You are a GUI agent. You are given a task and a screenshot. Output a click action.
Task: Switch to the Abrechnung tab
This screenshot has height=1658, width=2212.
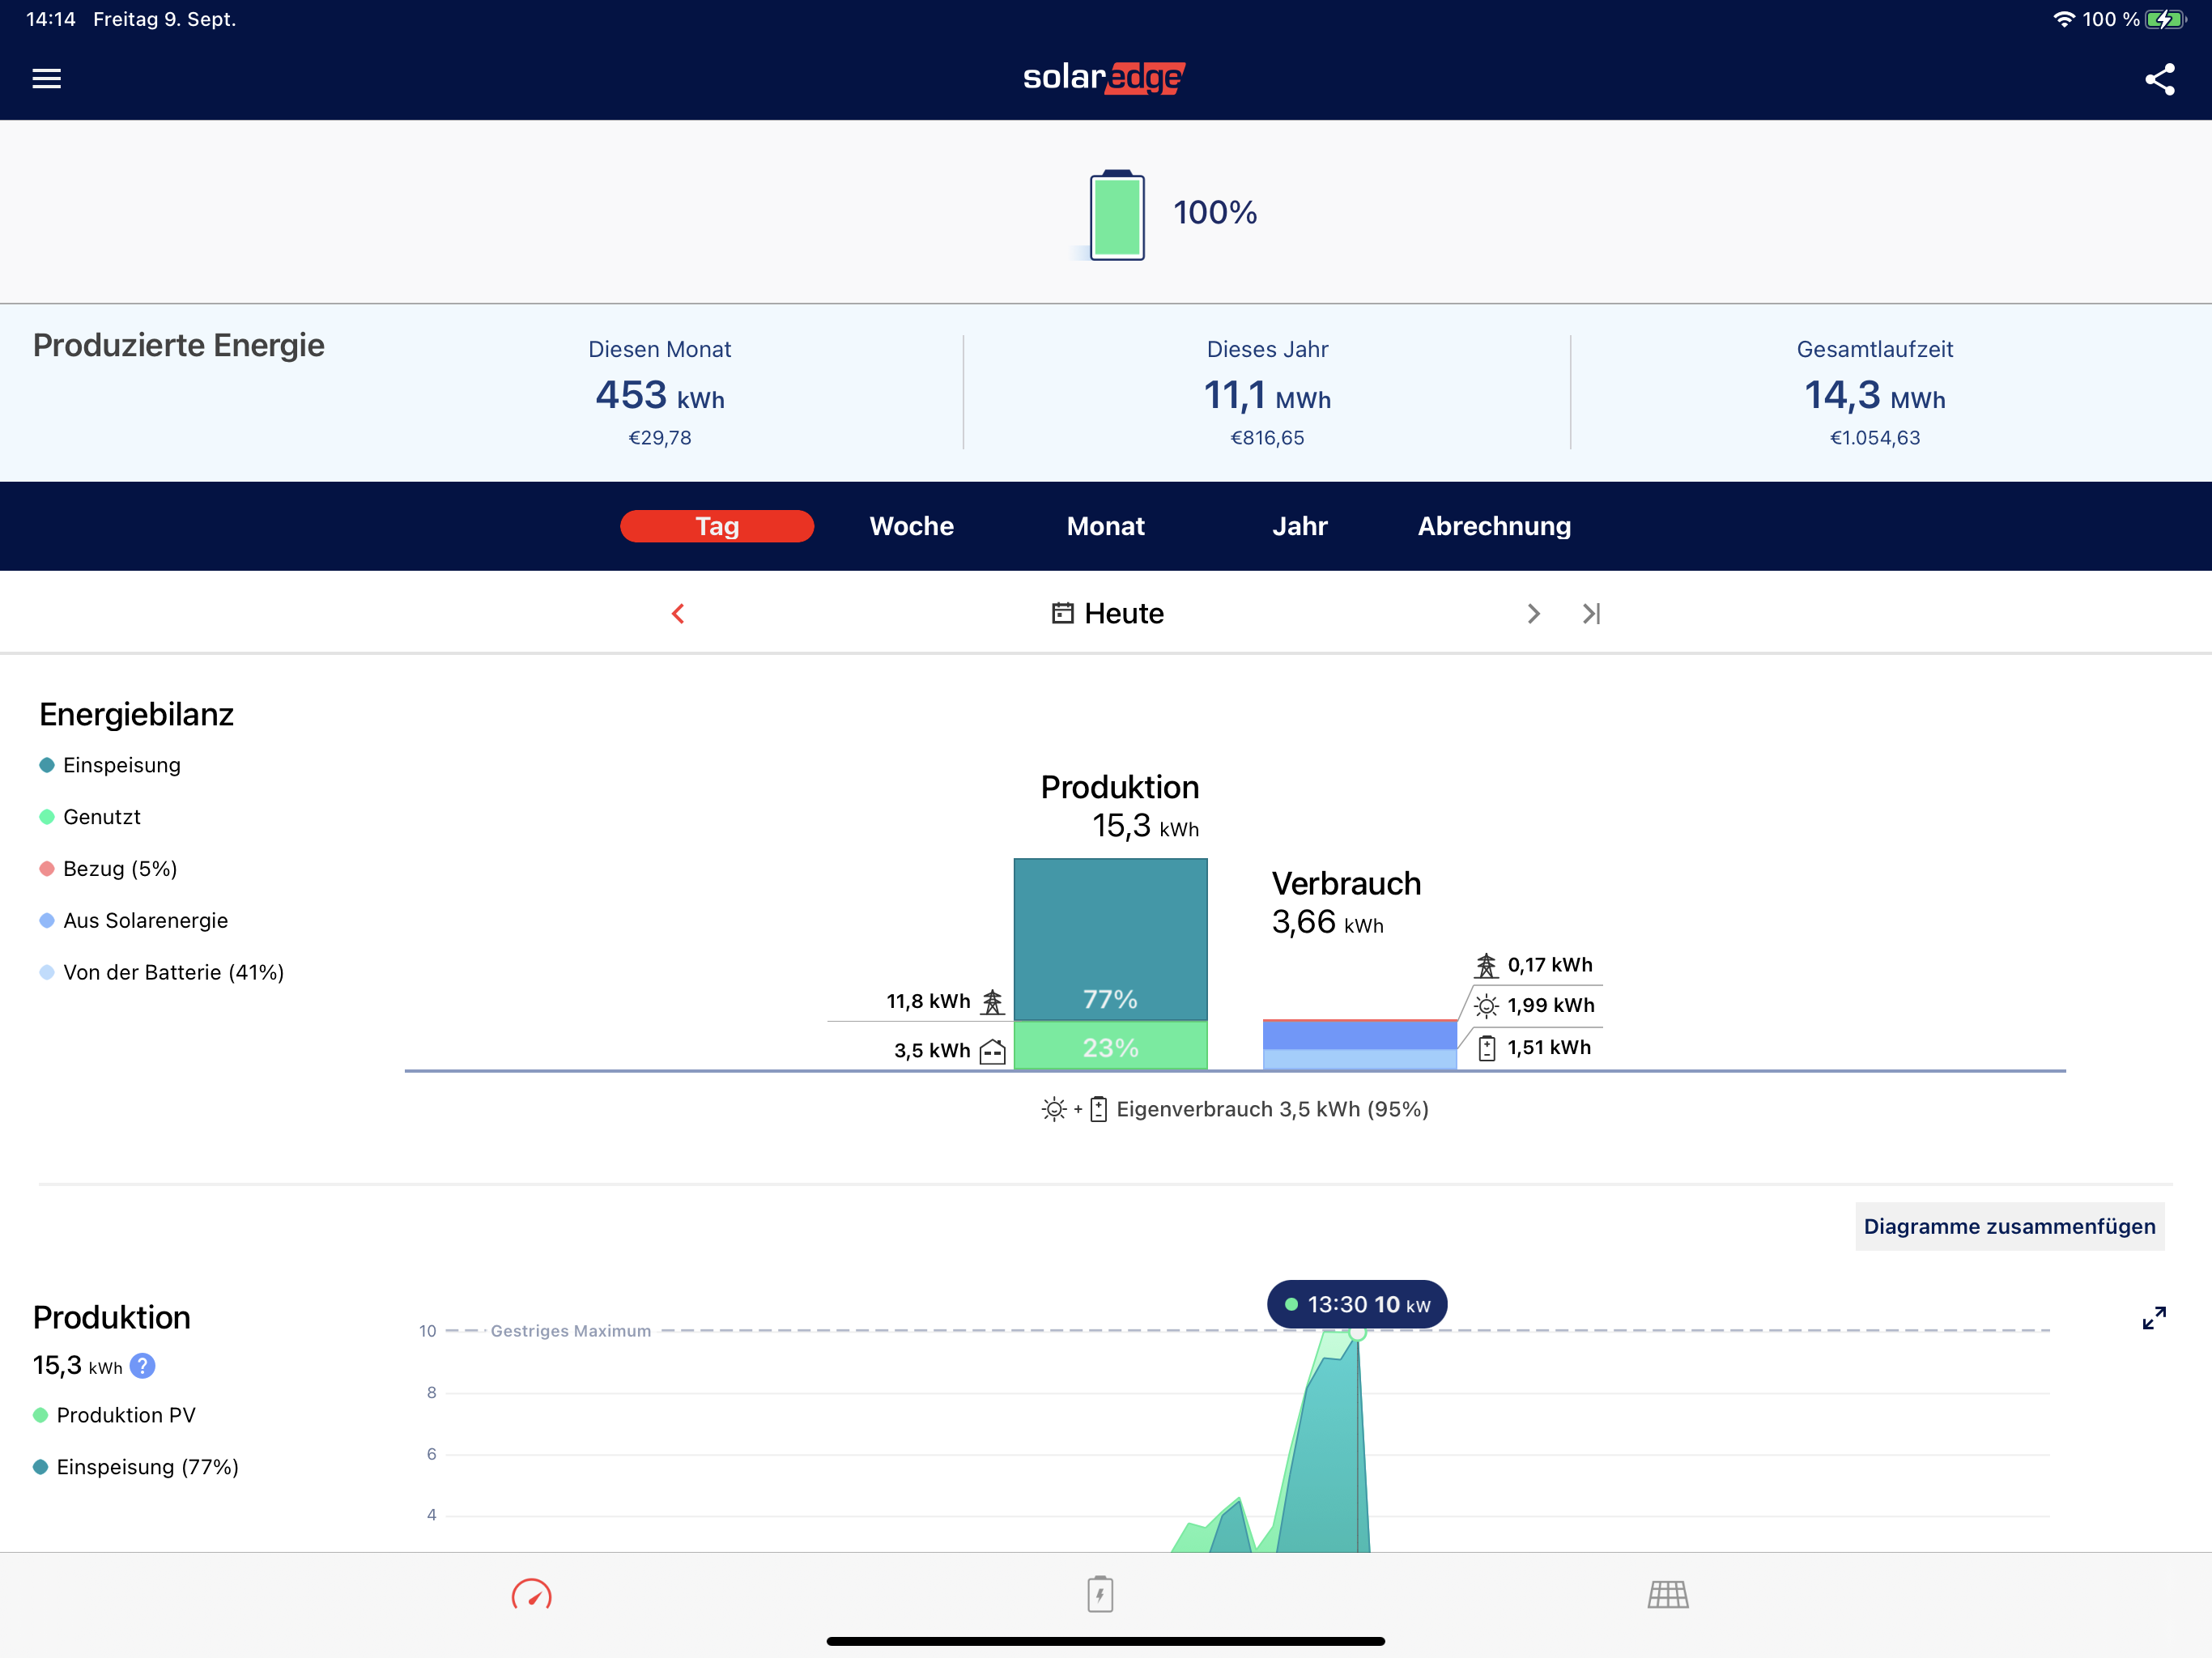pyautogui.click(x=1493, y=526)
